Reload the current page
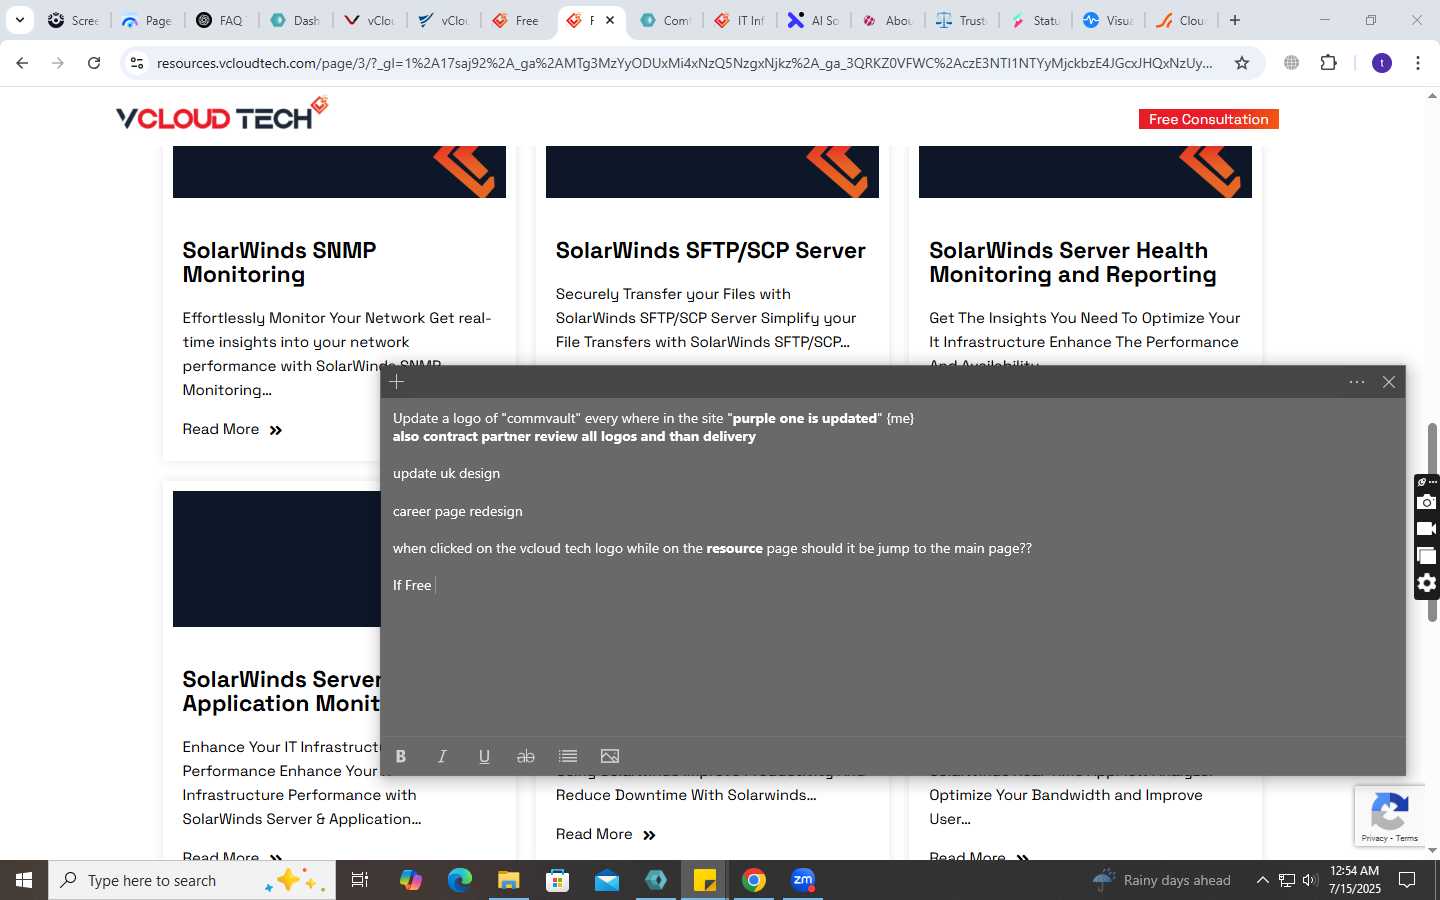1440x900 pixels. click(x=94, y=63)
